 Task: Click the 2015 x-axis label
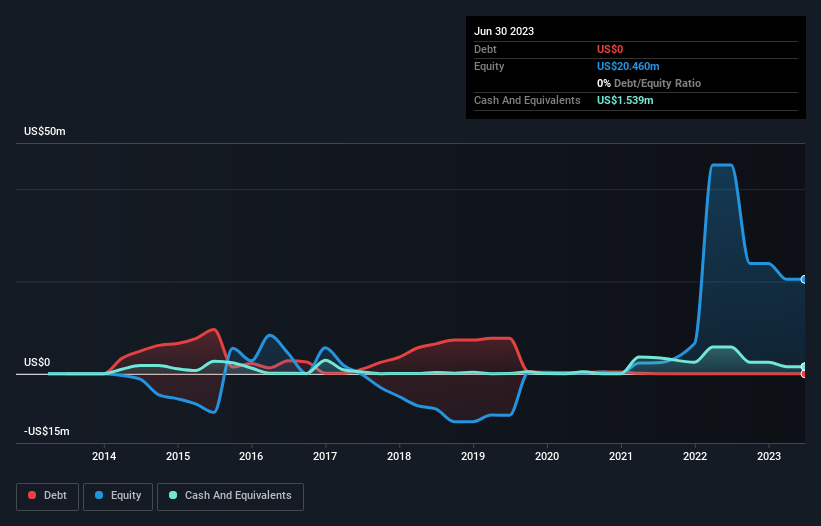[x=178, y=456]
